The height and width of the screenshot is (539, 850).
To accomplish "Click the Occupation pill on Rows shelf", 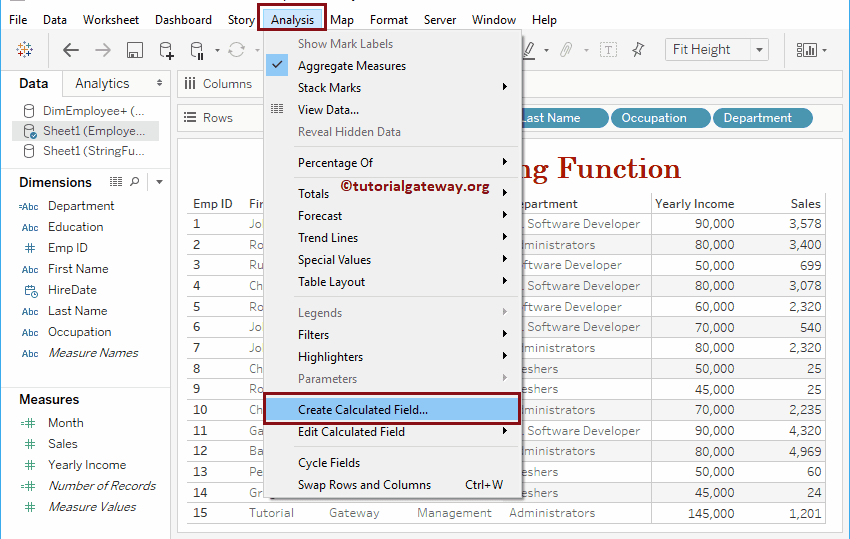I will pos(660,118).
